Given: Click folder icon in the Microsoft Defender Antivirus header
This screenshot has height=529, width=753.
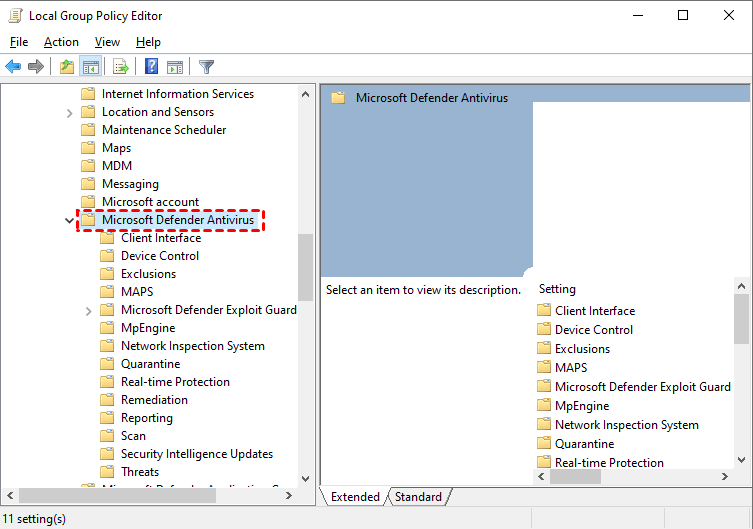Looking at the screenshot, I should (338, 98).
